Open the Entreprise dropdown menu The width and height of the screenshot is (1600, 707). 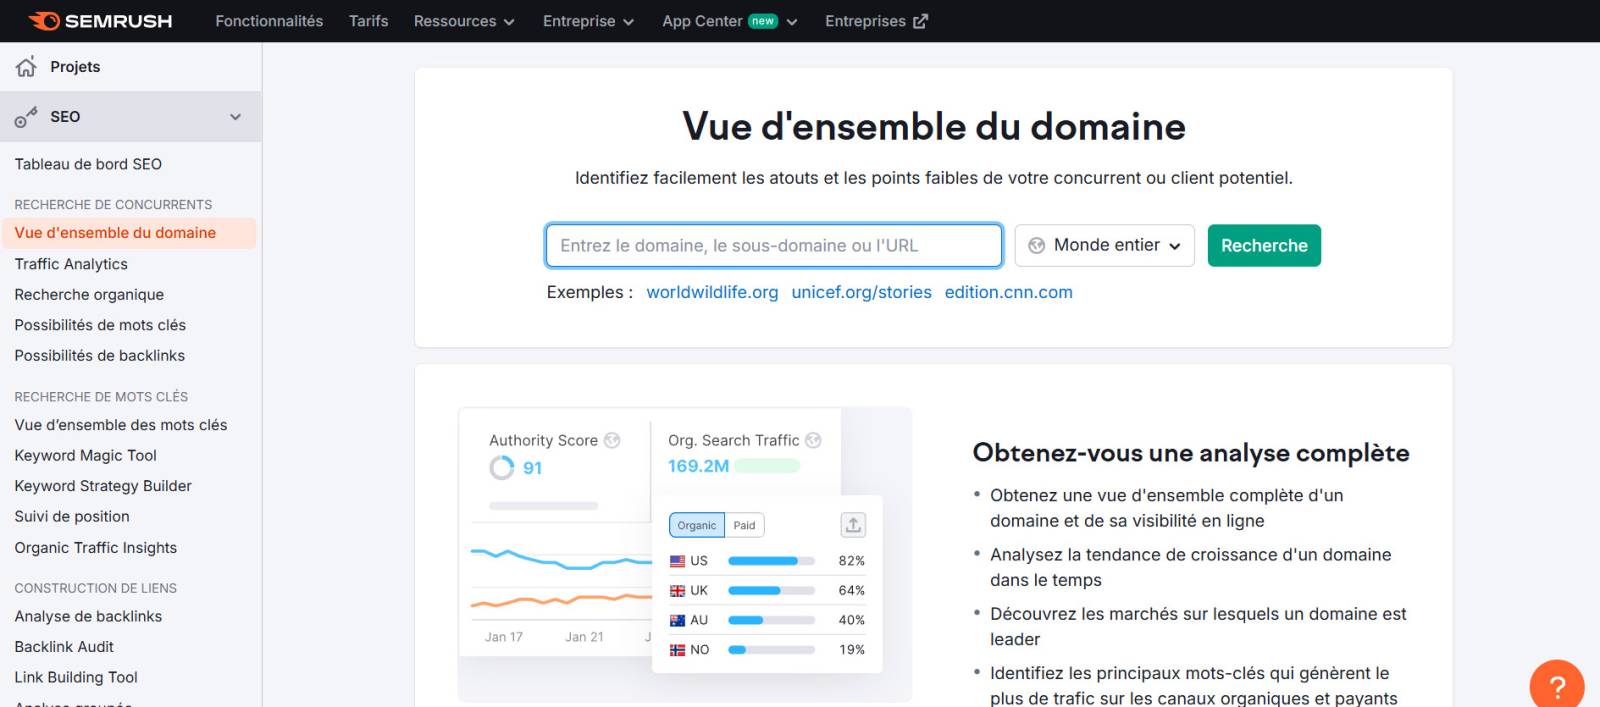588,21
